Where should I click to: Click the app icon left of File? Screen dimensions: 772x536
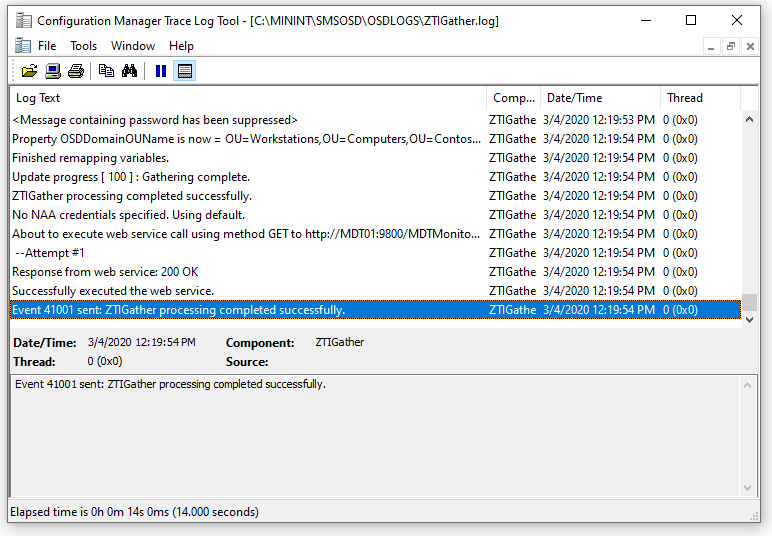click(22, 46)
